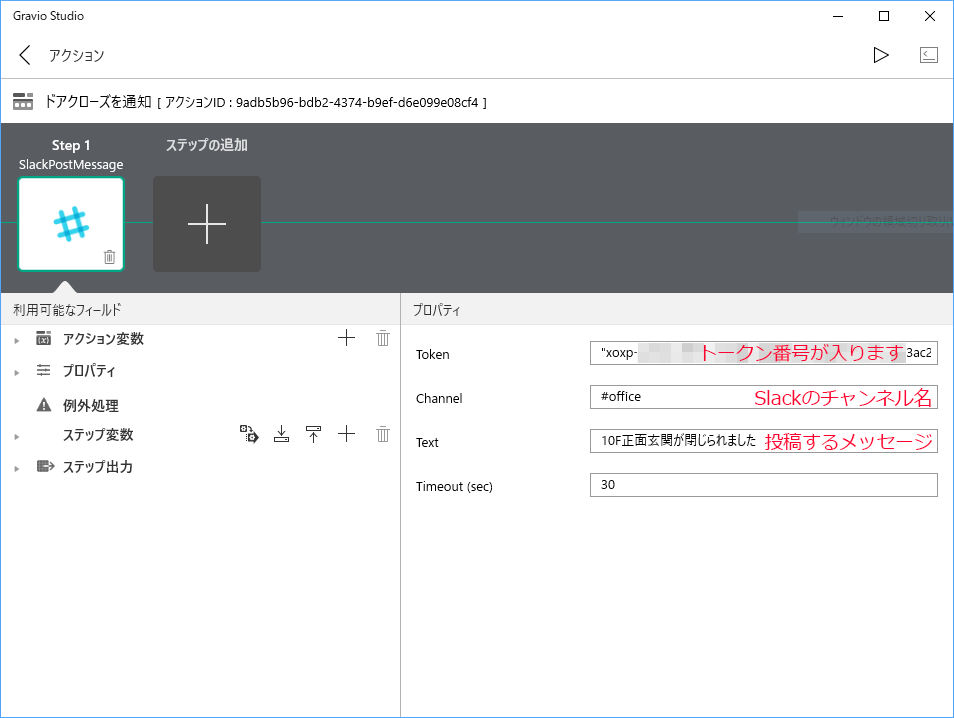Click into the Text message field

pyautogui.click(x=764, y=441)
